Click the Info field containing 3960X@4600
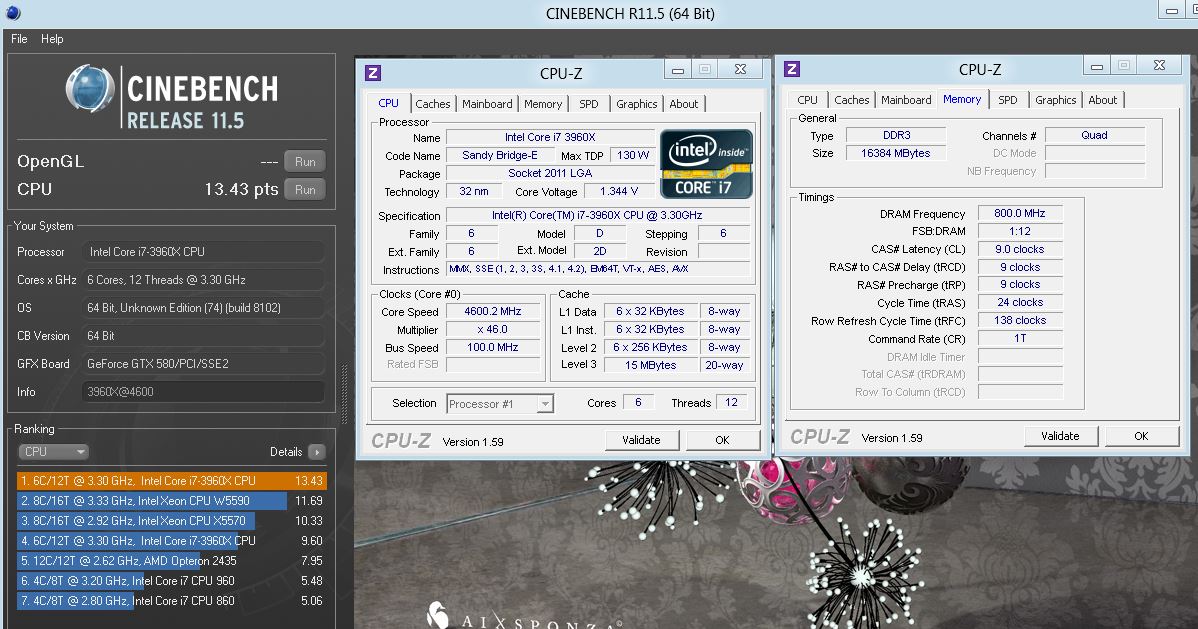This screenshot has width=1198, height=629. tap(202, 393)
